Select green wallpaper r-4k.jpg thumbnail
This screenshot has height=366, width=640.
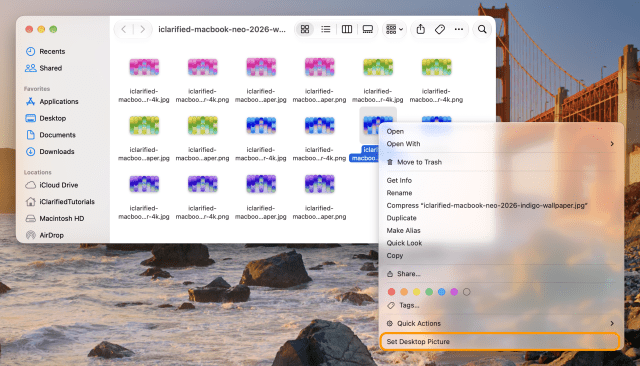pos(378,67)
